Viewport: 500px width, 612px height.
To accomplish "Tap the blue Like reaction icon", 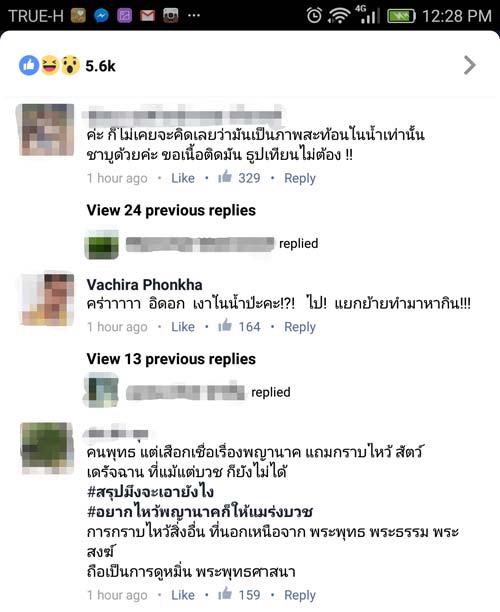I will 29,65.
